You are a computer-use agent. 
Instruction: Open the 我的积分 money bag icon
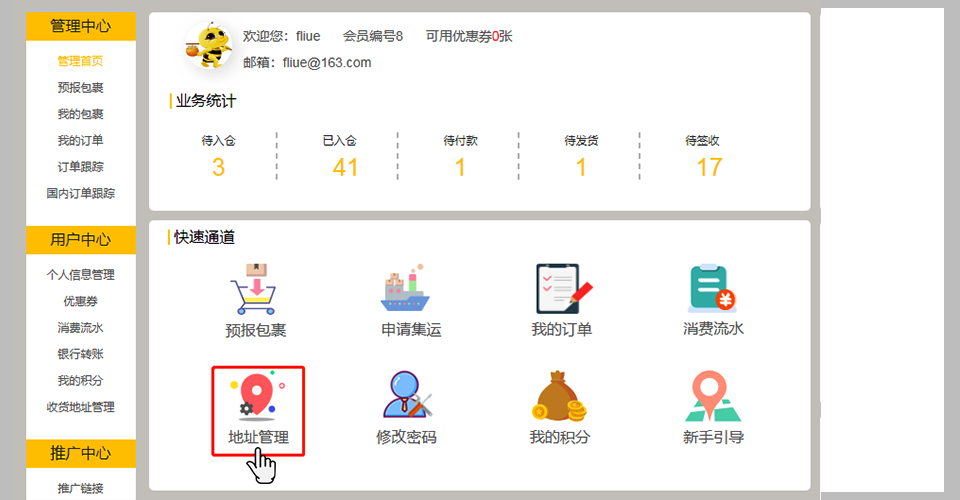(x=559, y=396)
